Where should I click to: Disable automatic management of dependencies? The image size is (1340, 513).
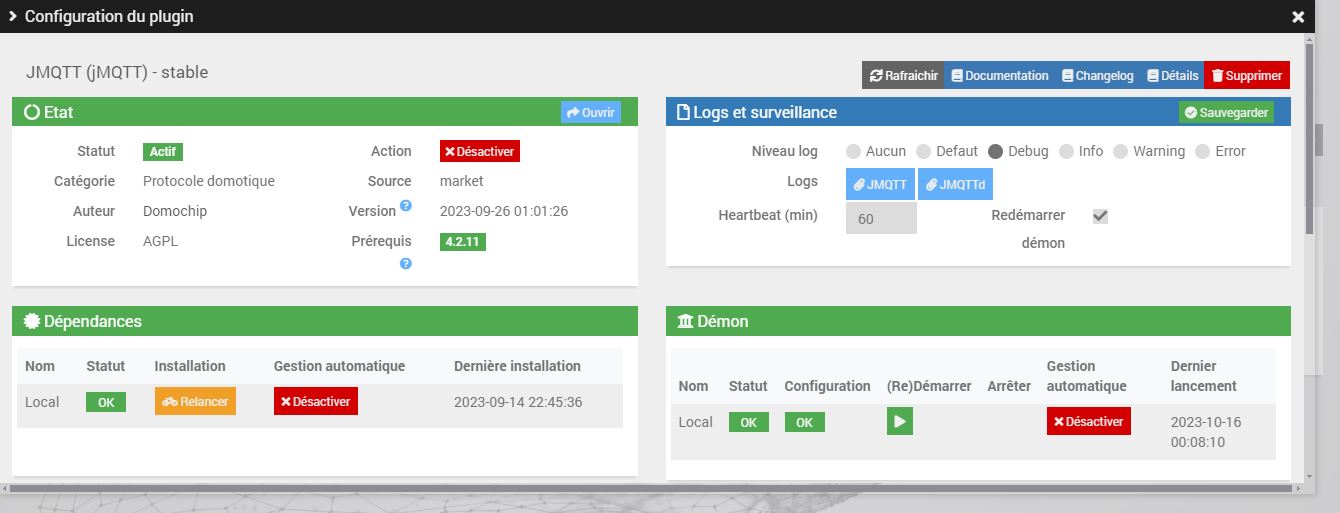tap(315, 401)
